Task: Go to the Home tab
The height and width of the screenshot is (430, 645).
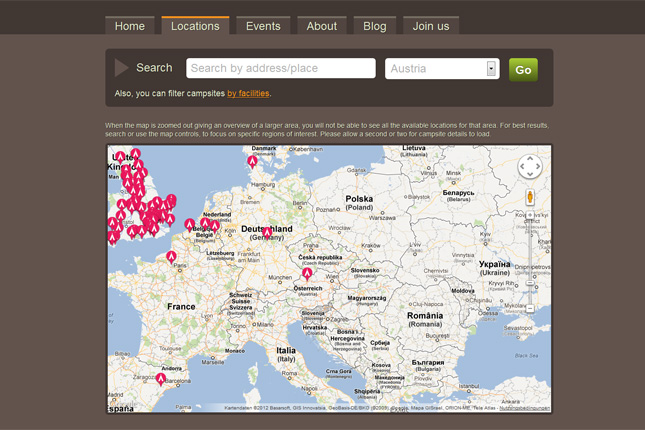Action: (x=130, y=26)
